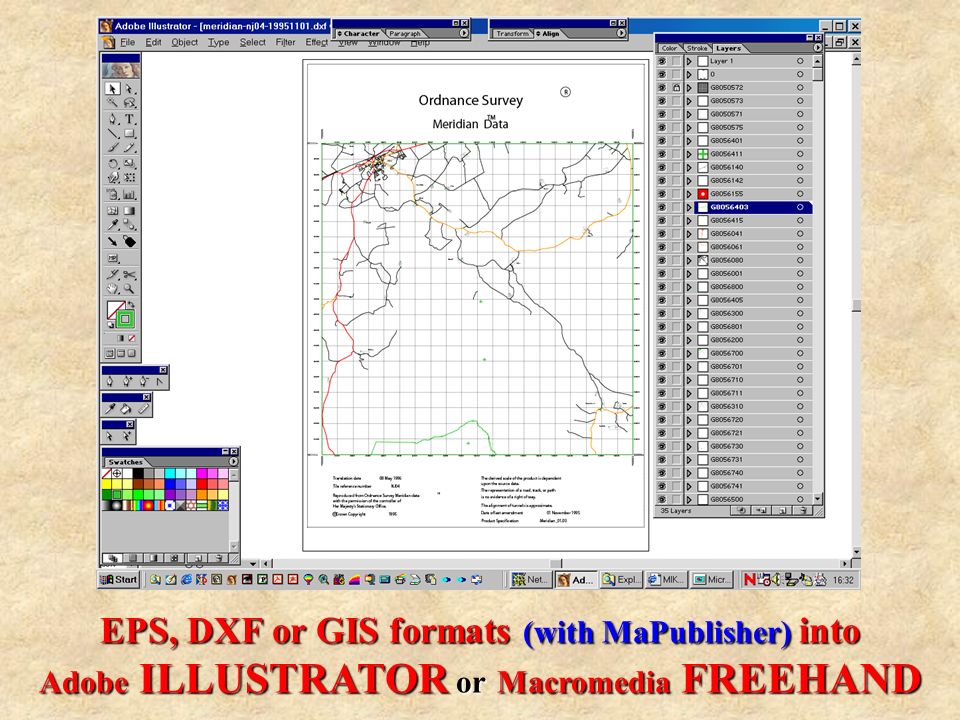
Task: Switch to the Transform tab
Action: [512, 34]
